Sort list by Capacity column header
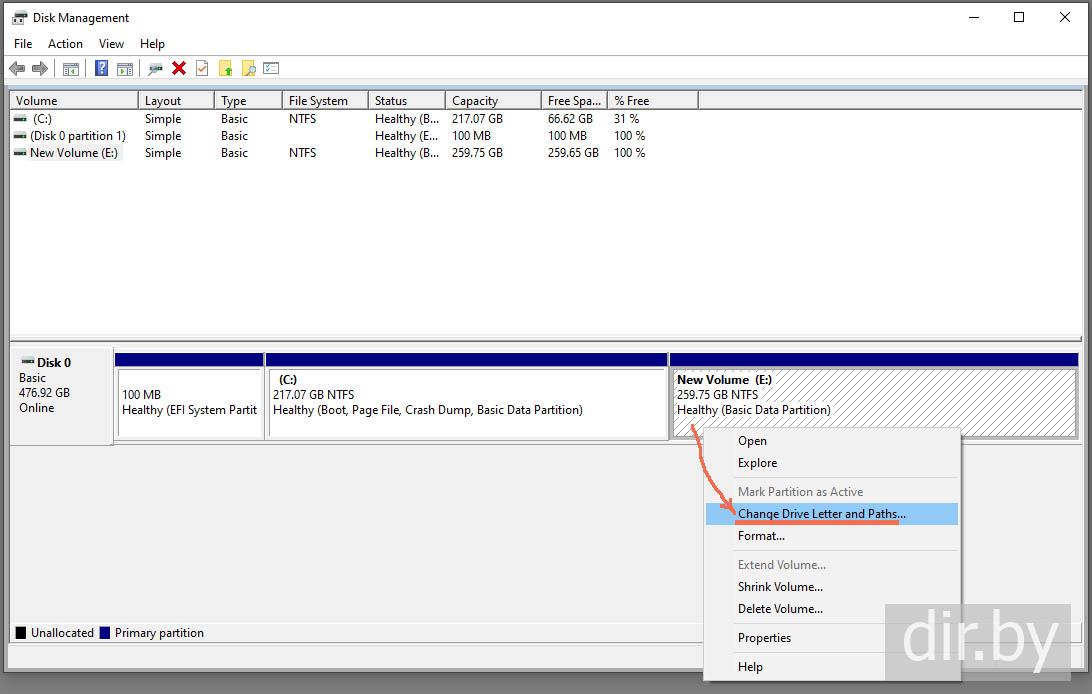Image resolution: width=1092 pixels, height=694 pixels. pyautogui.click(x=475, y=101)
